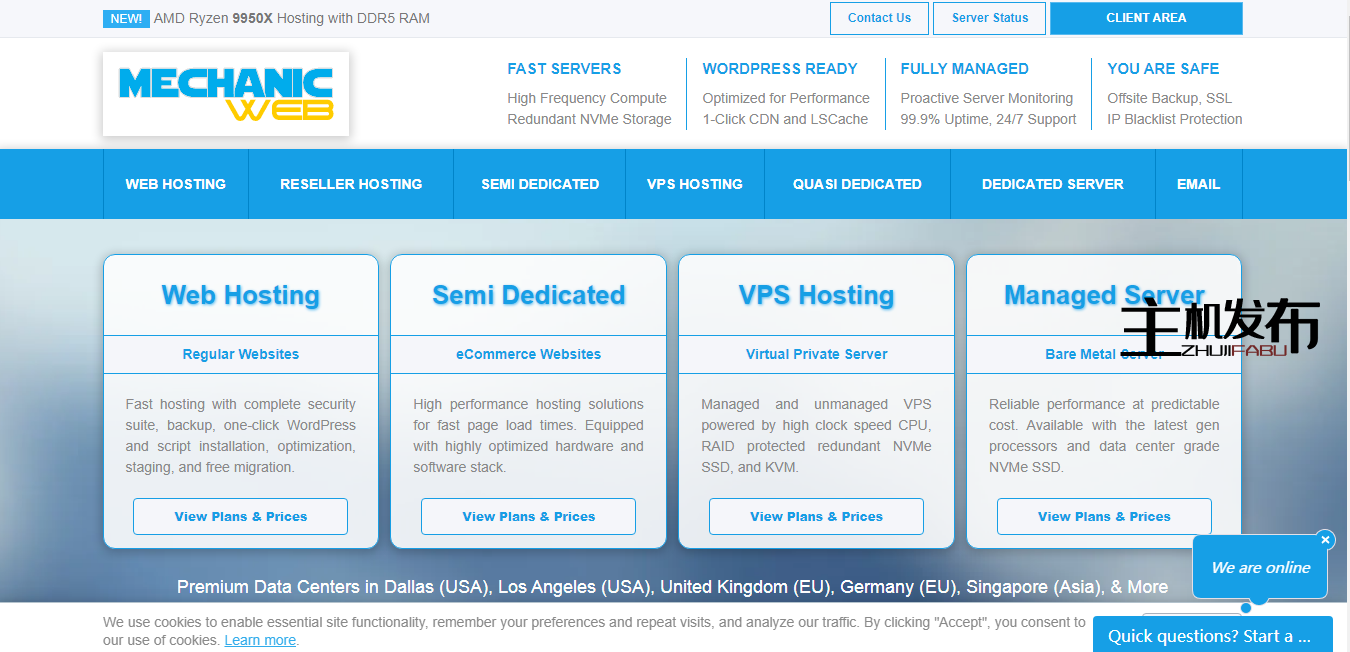Start a chat via 'Quick questions?' bar
Screen dimensions: 1350x652
(1212, 636)
